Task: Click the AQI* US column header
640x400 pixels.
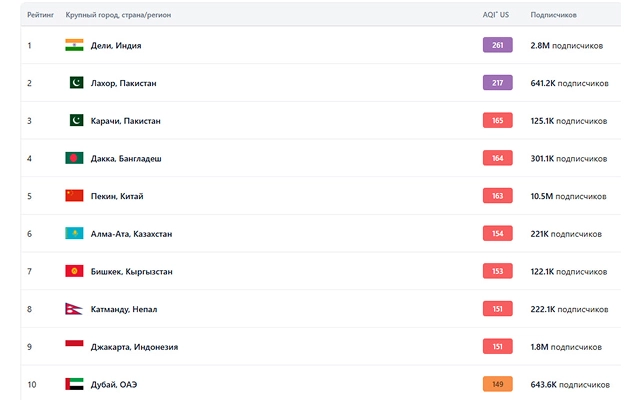Action: pyautogui.click(x=496, y=15)
